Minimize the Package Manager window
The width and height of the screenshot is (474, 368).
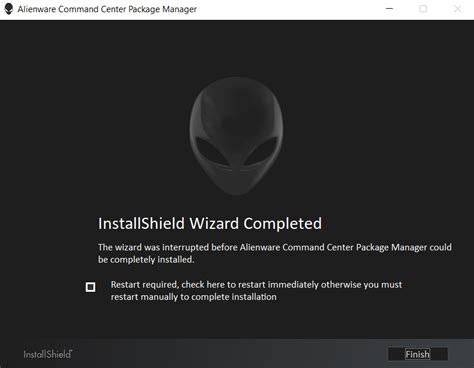(x=389, y=9)
